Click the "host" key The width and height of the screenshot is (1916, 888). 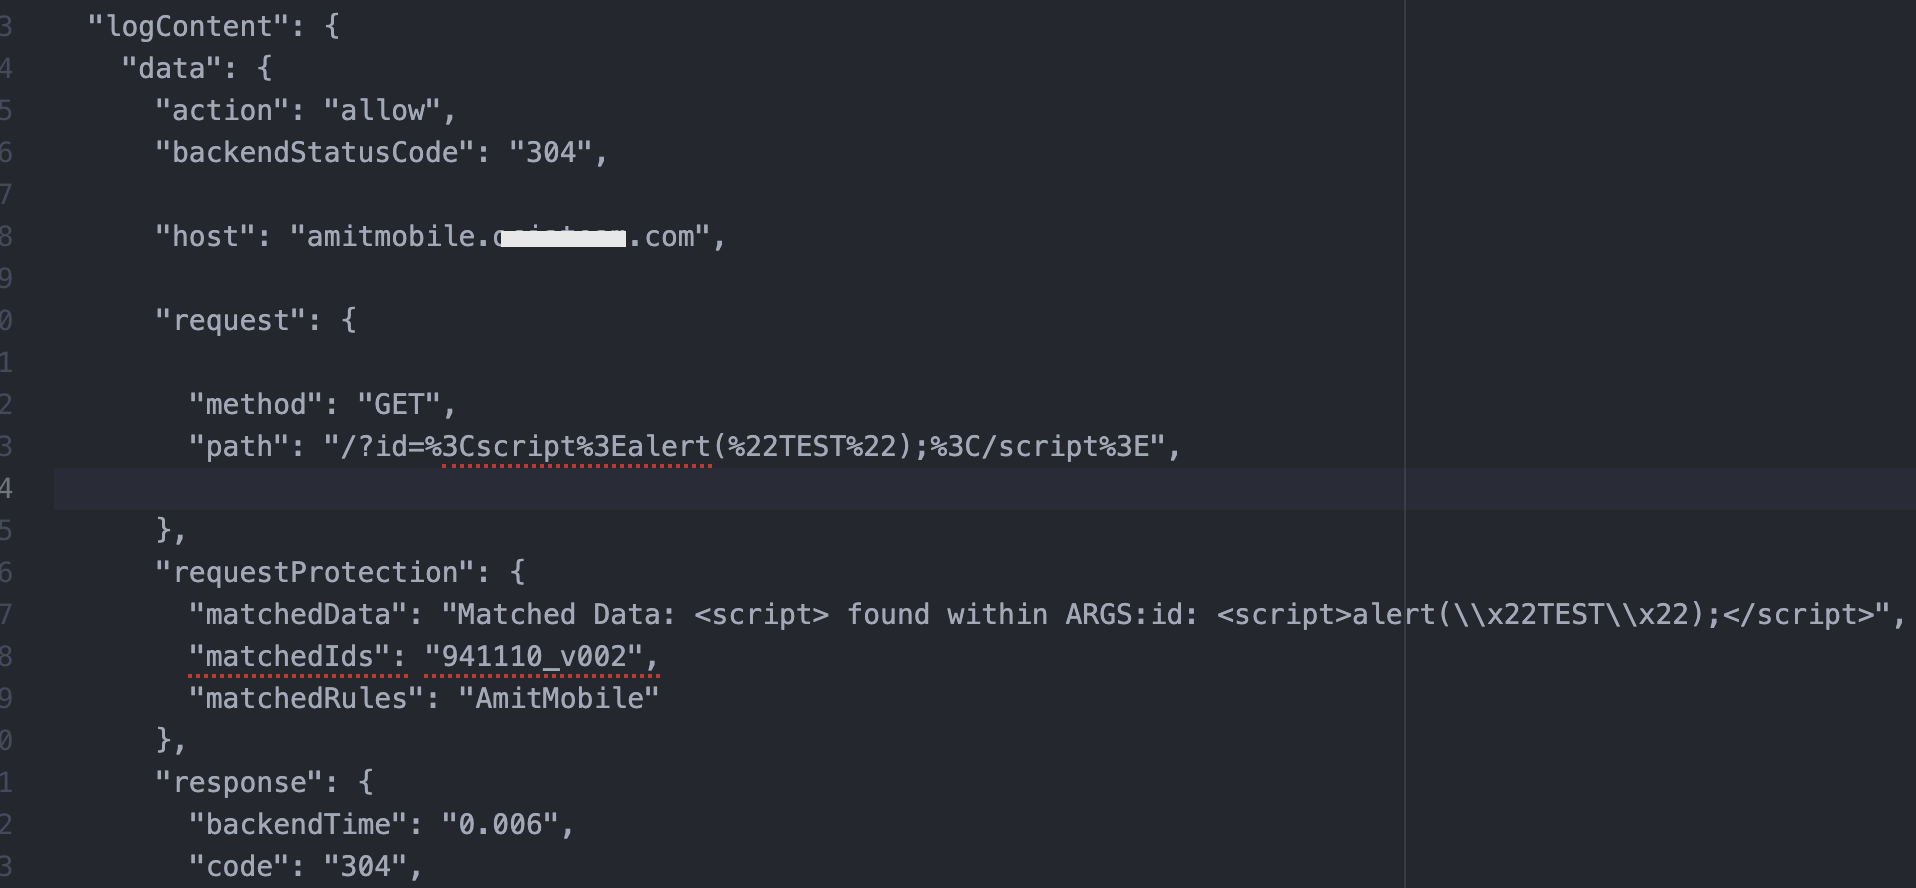coord(205,236)
